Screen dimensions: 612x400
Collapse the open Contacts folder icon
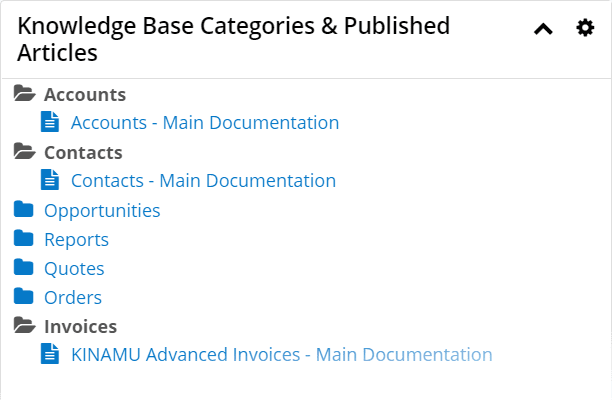[x=25, y=151]
